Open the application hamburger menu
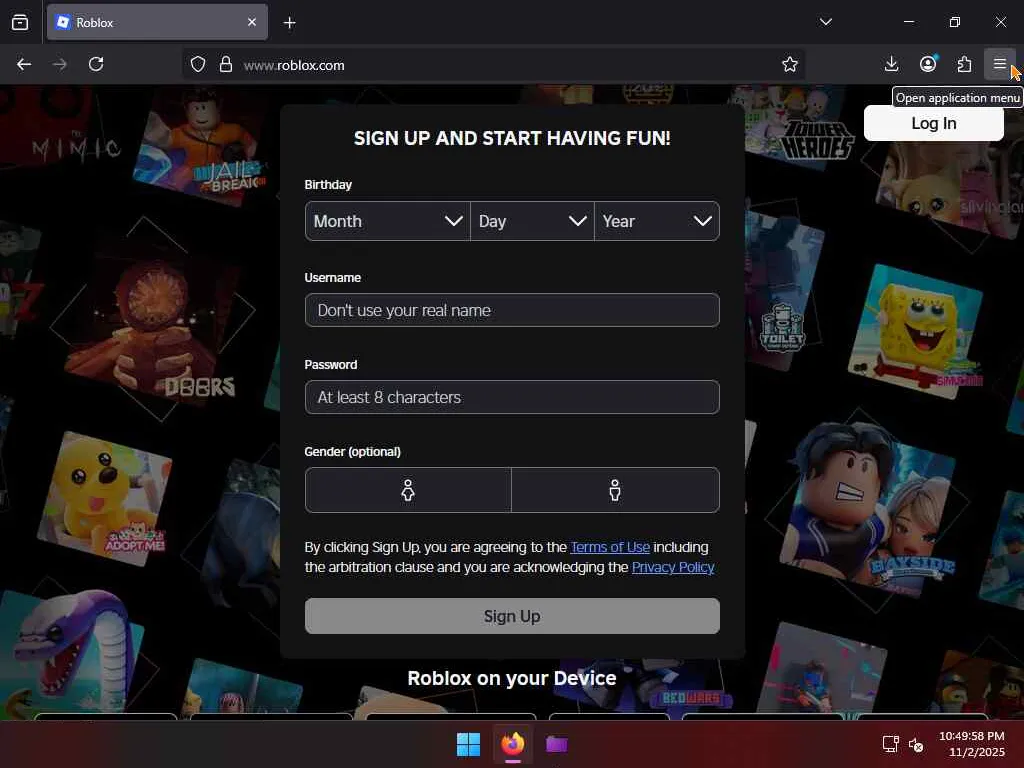The image size is (1024, 768). (999, 64)
